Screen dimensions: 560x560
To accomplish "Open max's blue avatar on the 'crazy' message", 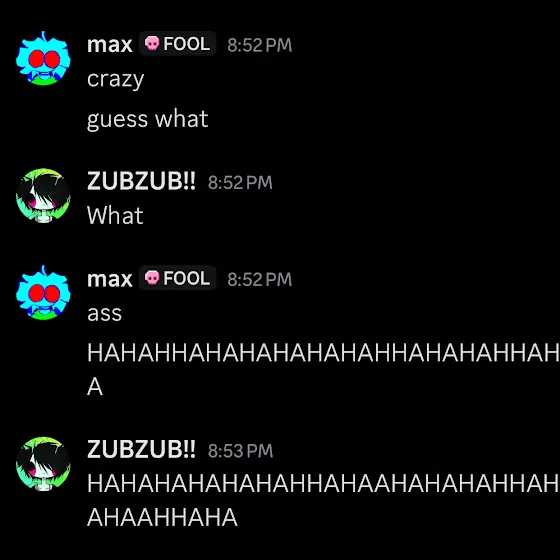I will (x=43, y=59).
